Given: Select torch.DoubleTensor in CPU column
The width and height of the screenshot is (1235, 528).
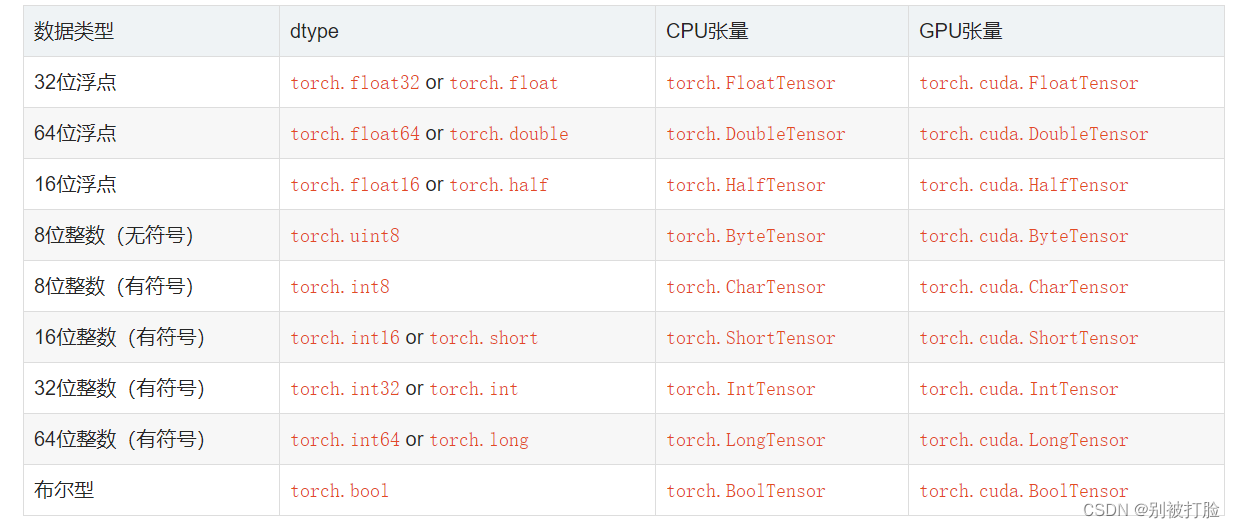Looking at the screenshot, I should pos(756,134).
